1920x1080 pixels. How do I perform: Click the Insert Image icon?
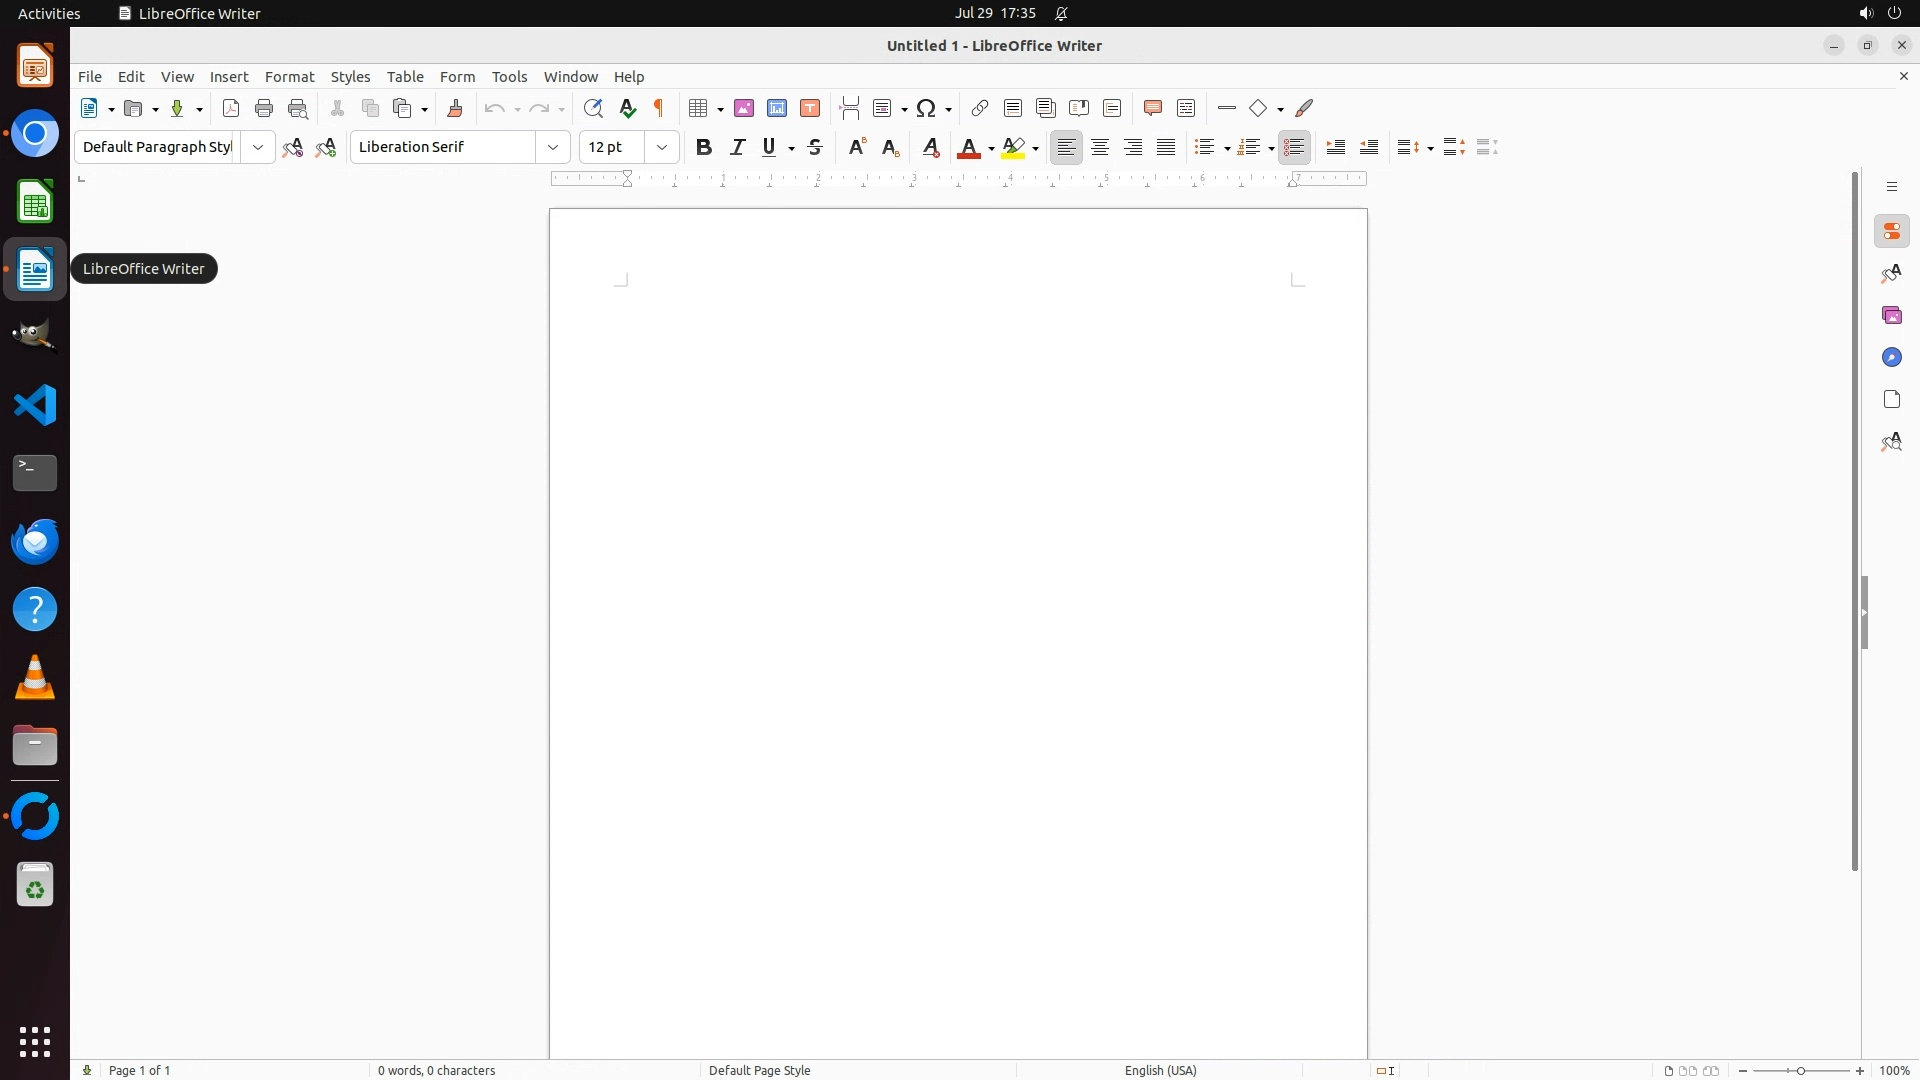(744, 109)
